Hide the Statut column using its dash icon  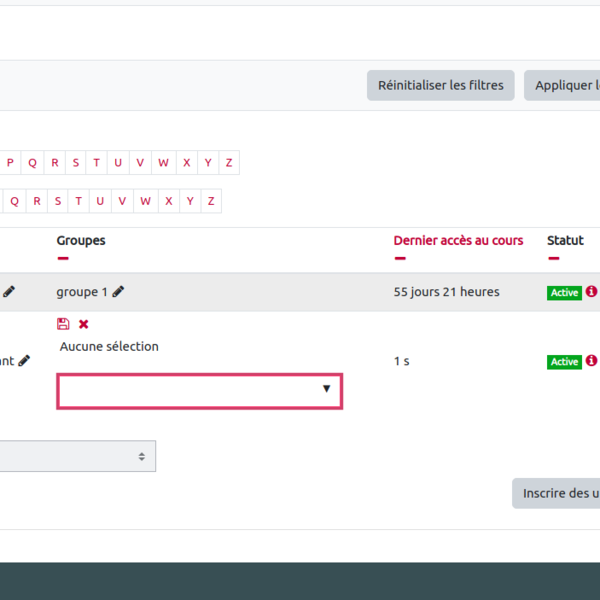coord(553,258)
